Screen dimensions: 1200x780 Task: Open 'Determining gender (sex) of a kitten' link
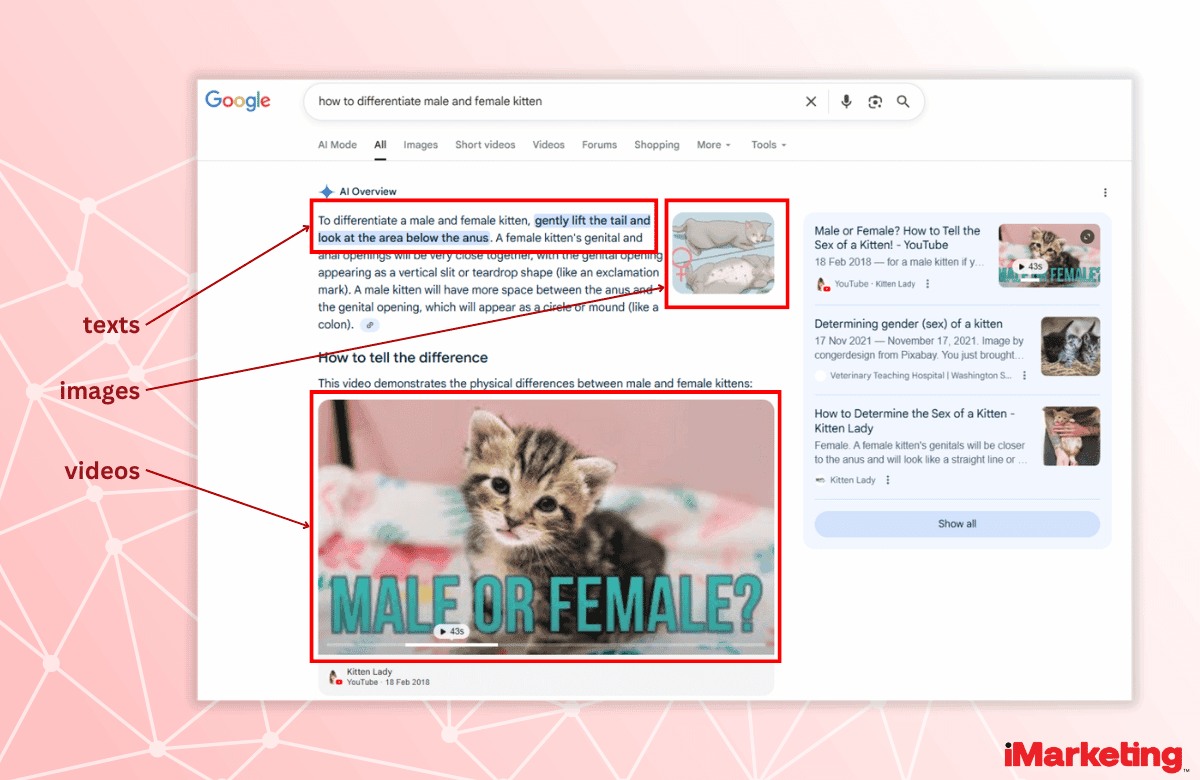pyautogui.click(x=908, y=324)
